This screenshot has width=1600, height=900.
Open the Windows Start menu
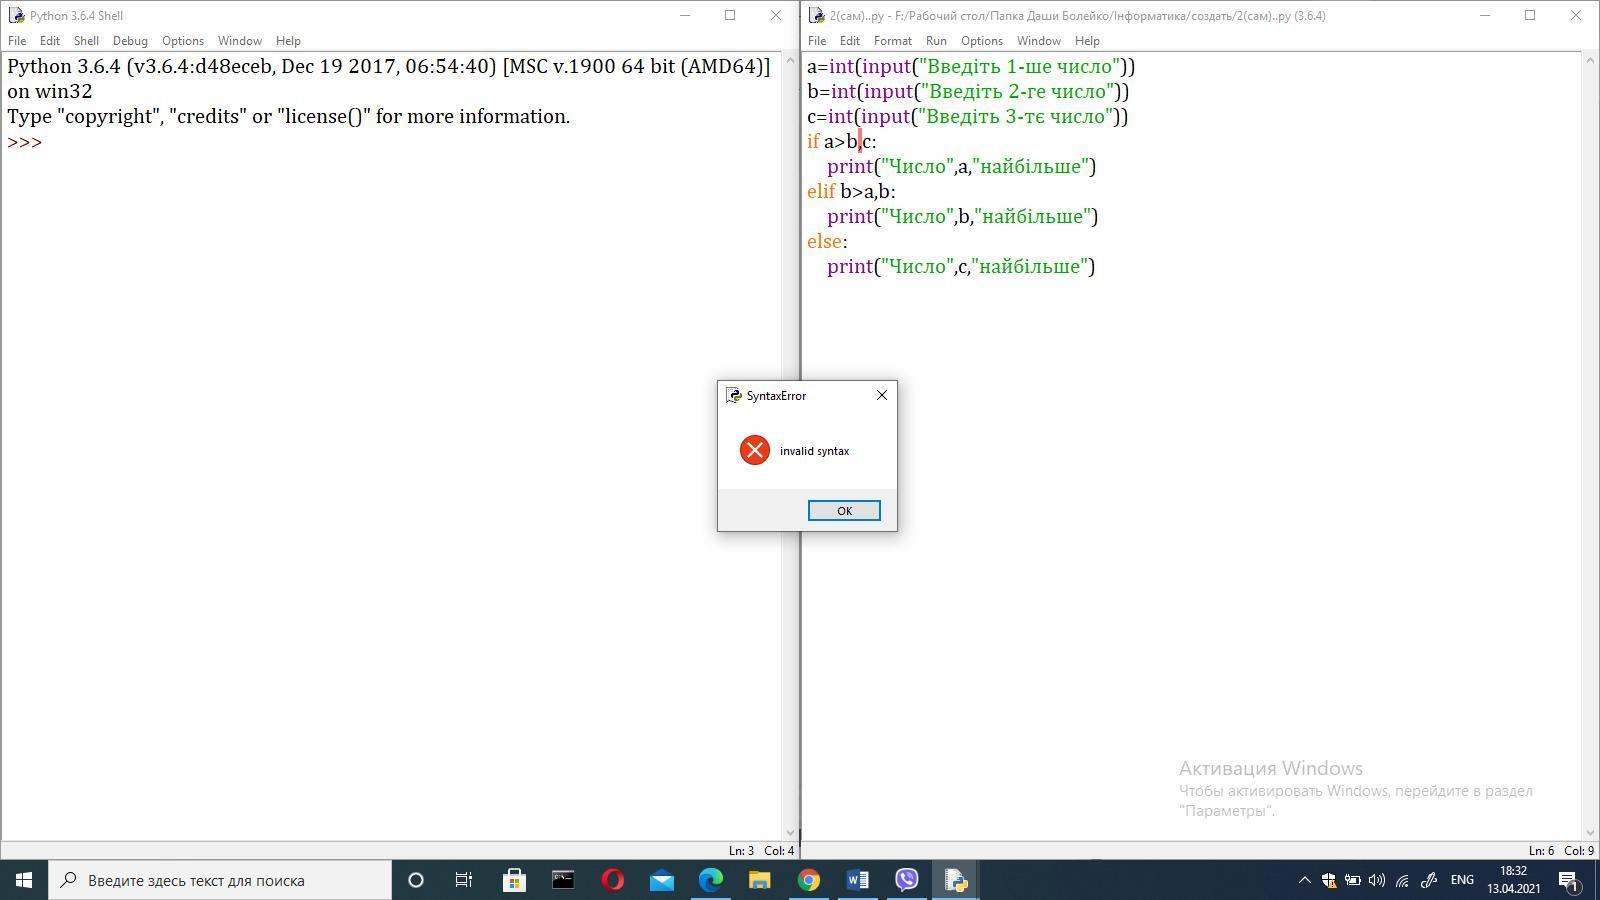click(24, 880)
